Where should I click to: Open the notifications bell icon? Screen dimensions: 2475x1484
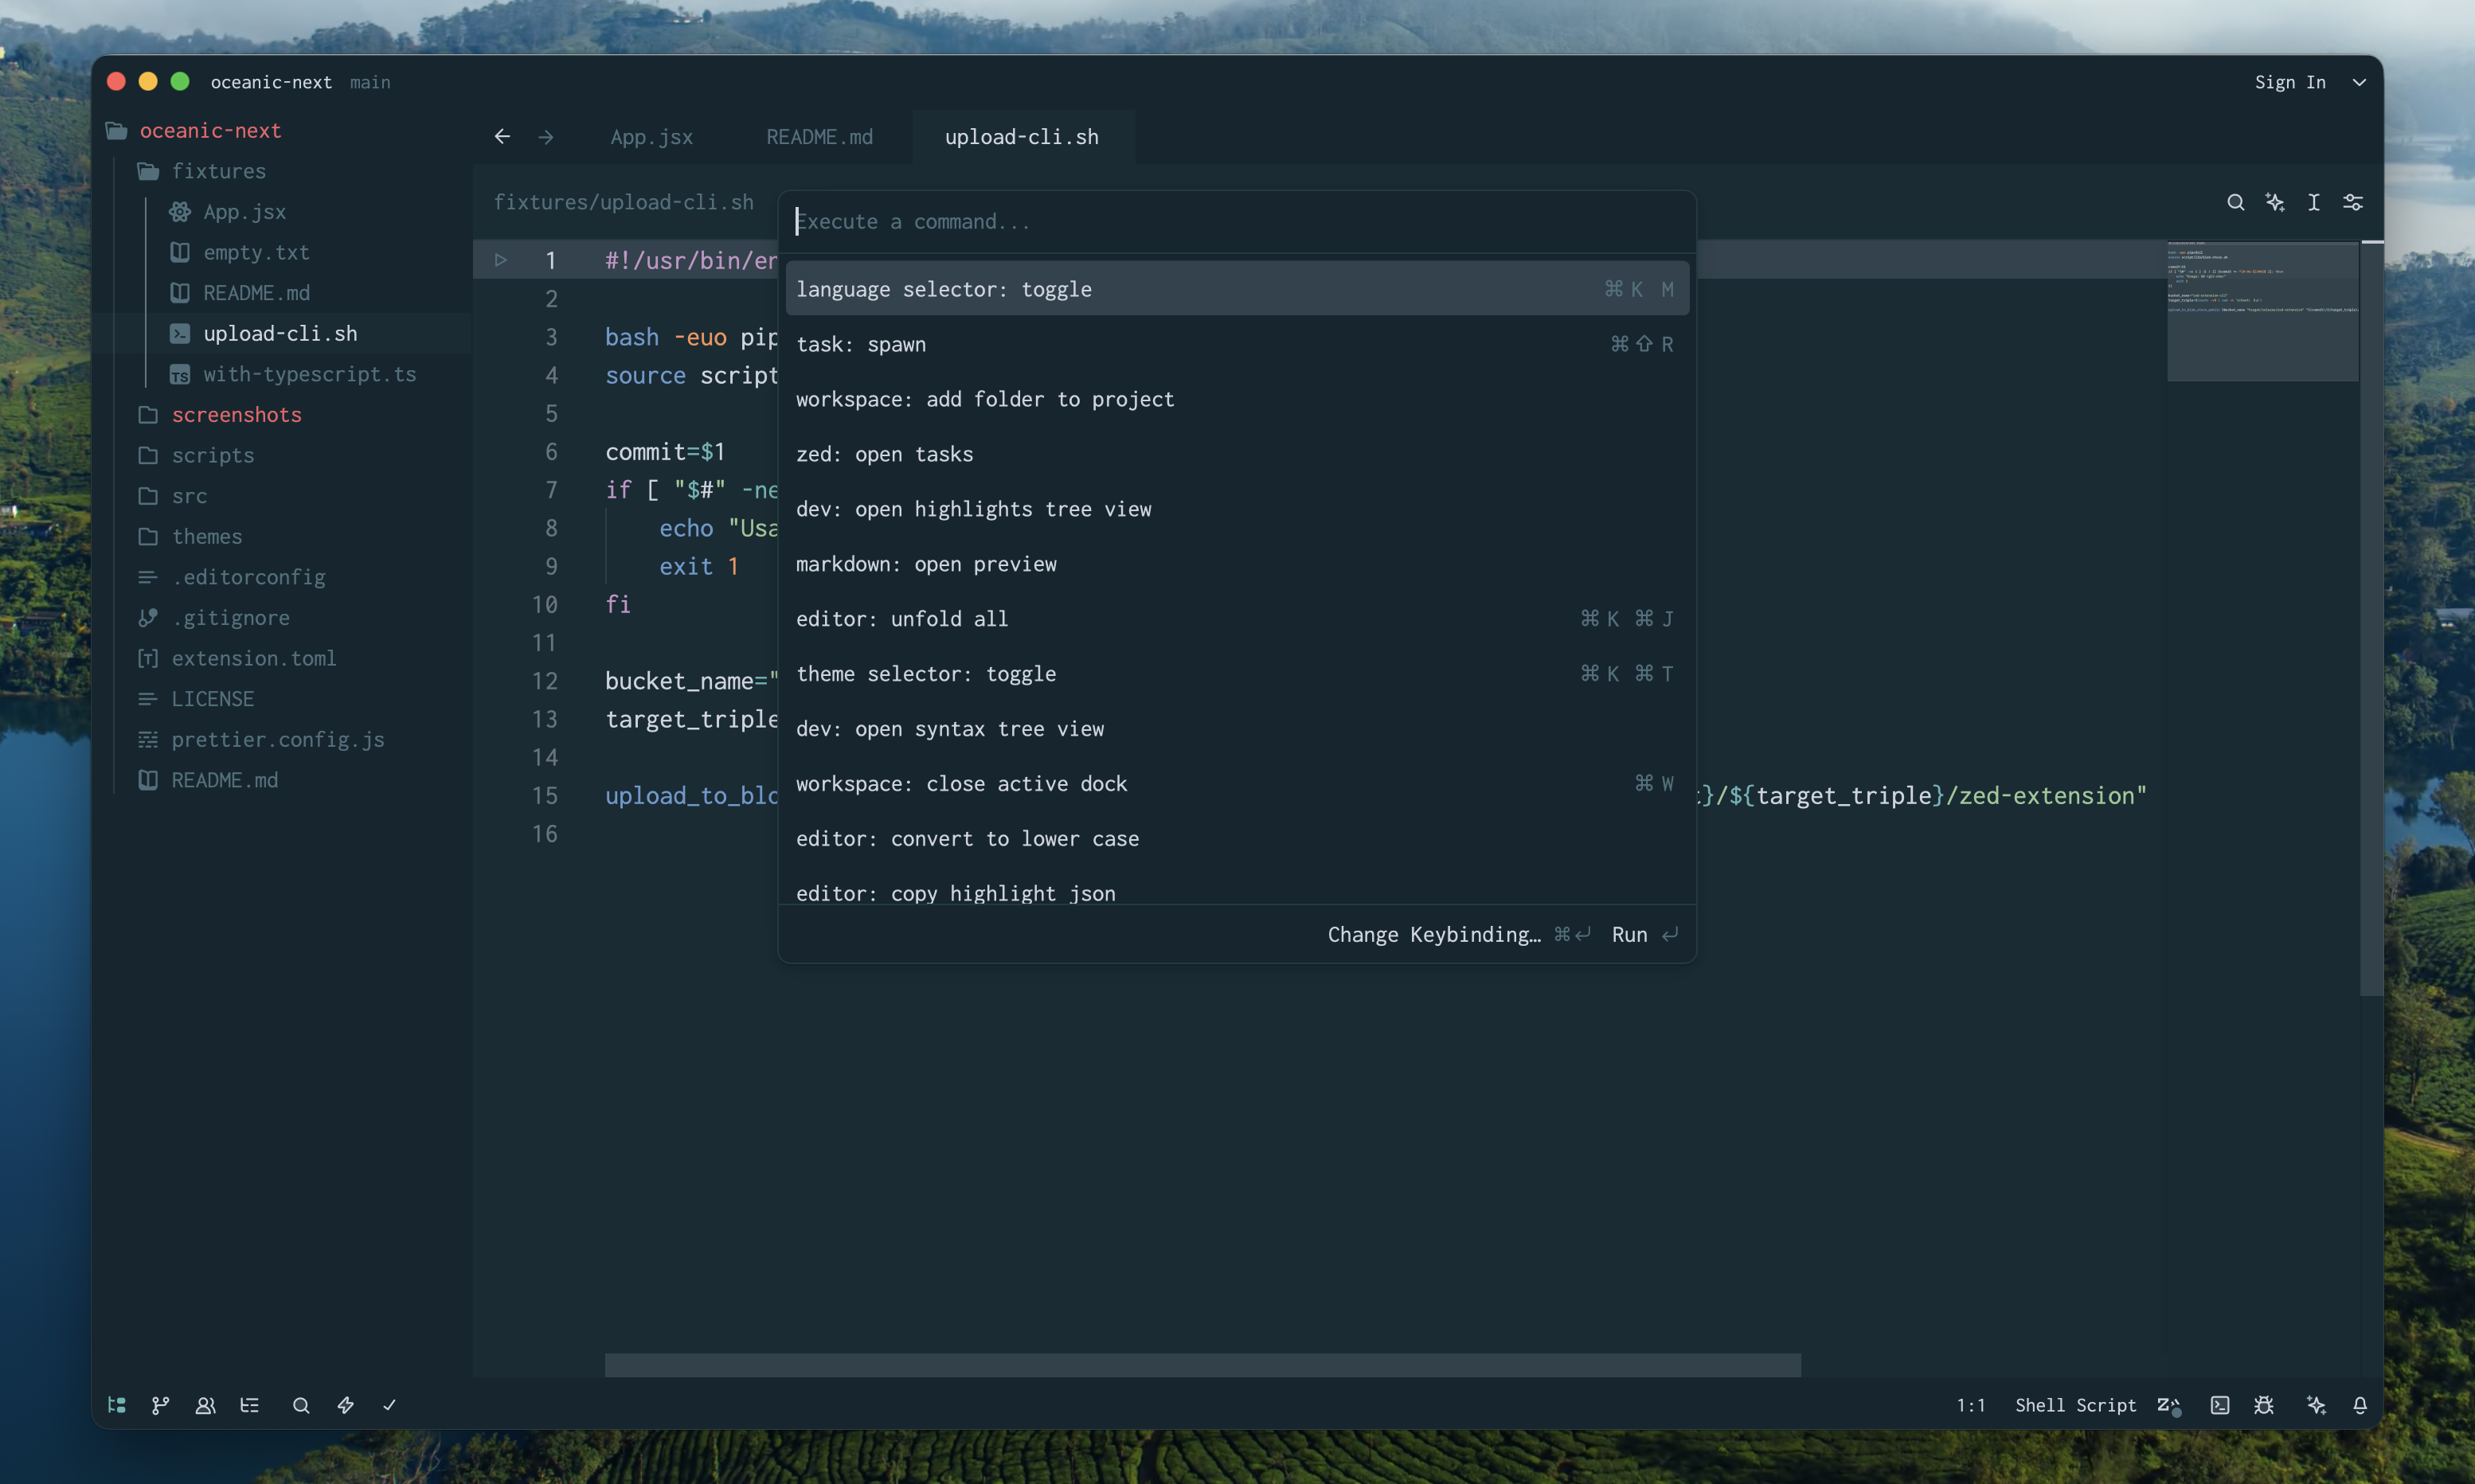click(x=2360, y=1405)
